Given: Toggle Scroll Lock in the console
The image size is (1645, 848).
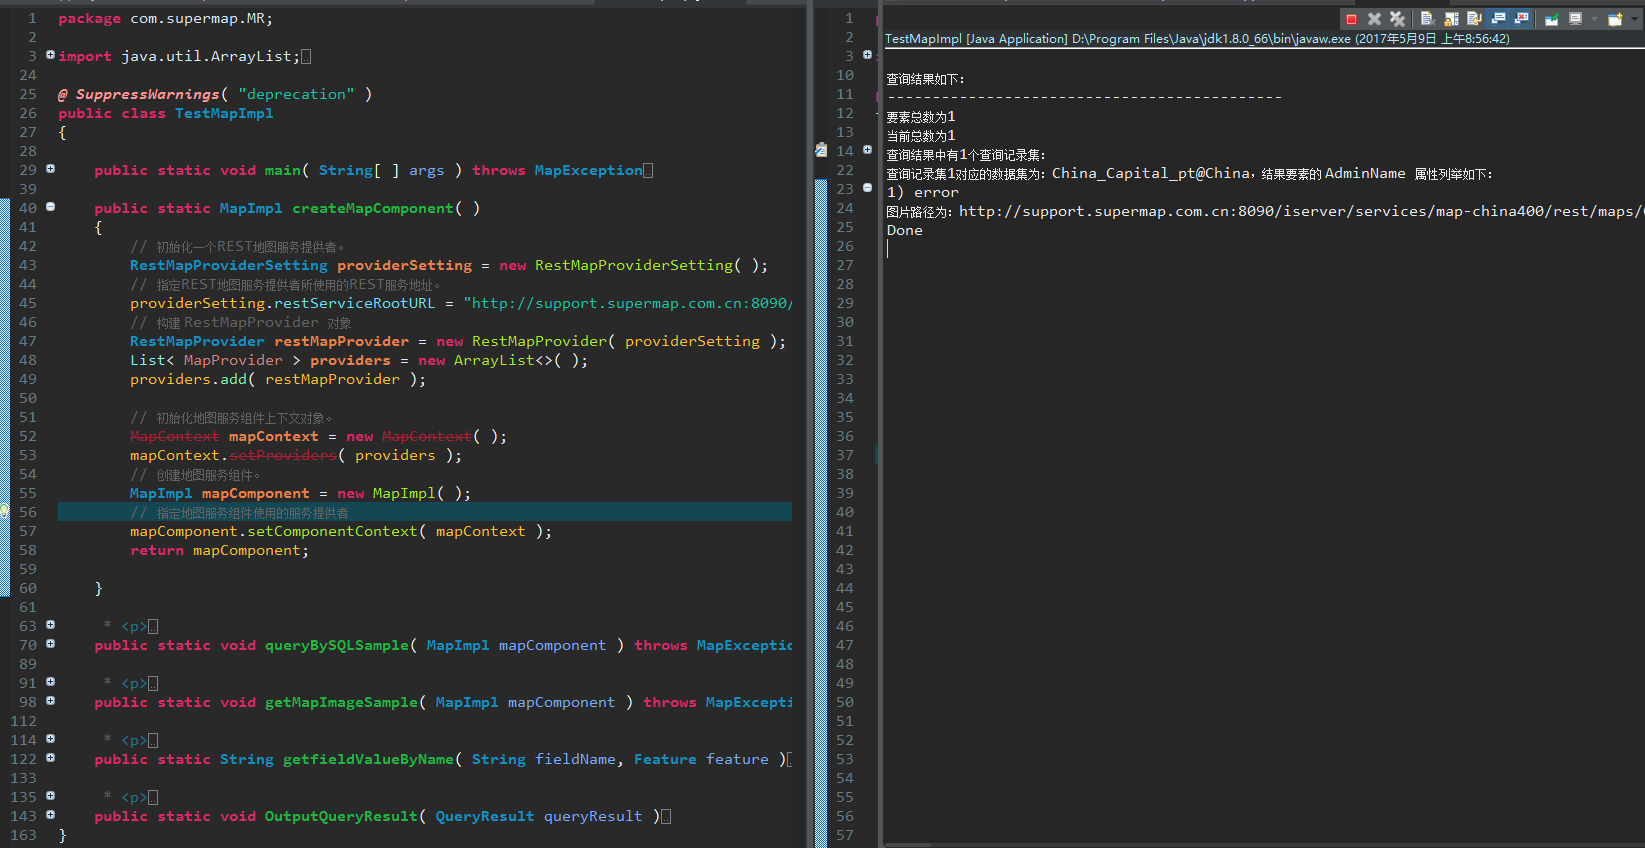Looking at the screenshot, I should click(1451, 19).
